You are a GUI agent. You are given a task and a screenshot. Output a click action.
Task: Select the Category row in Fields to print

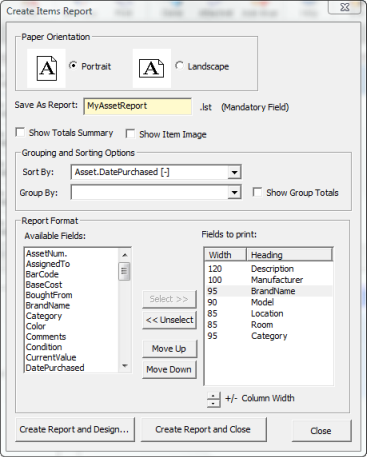click(x=269, y=336)
